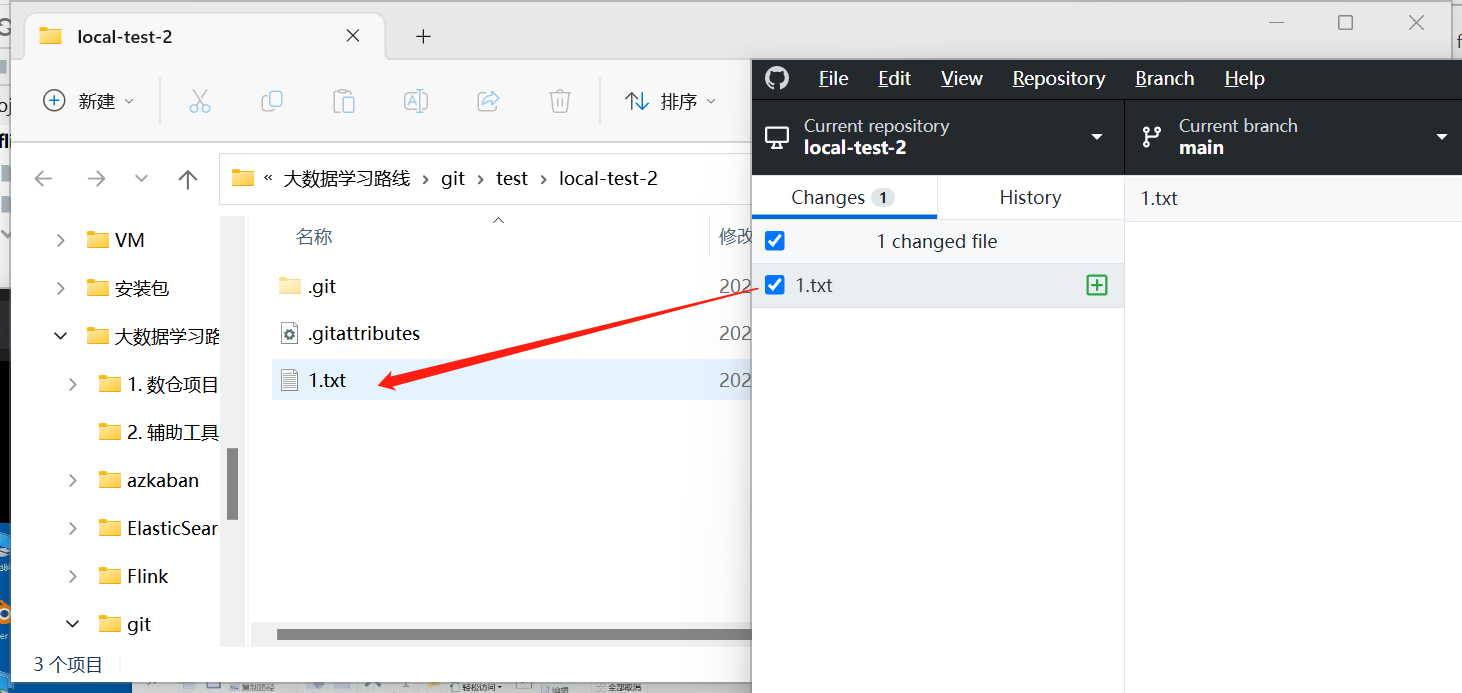Open recent locations dropdown chevron

tap(141, 179)
